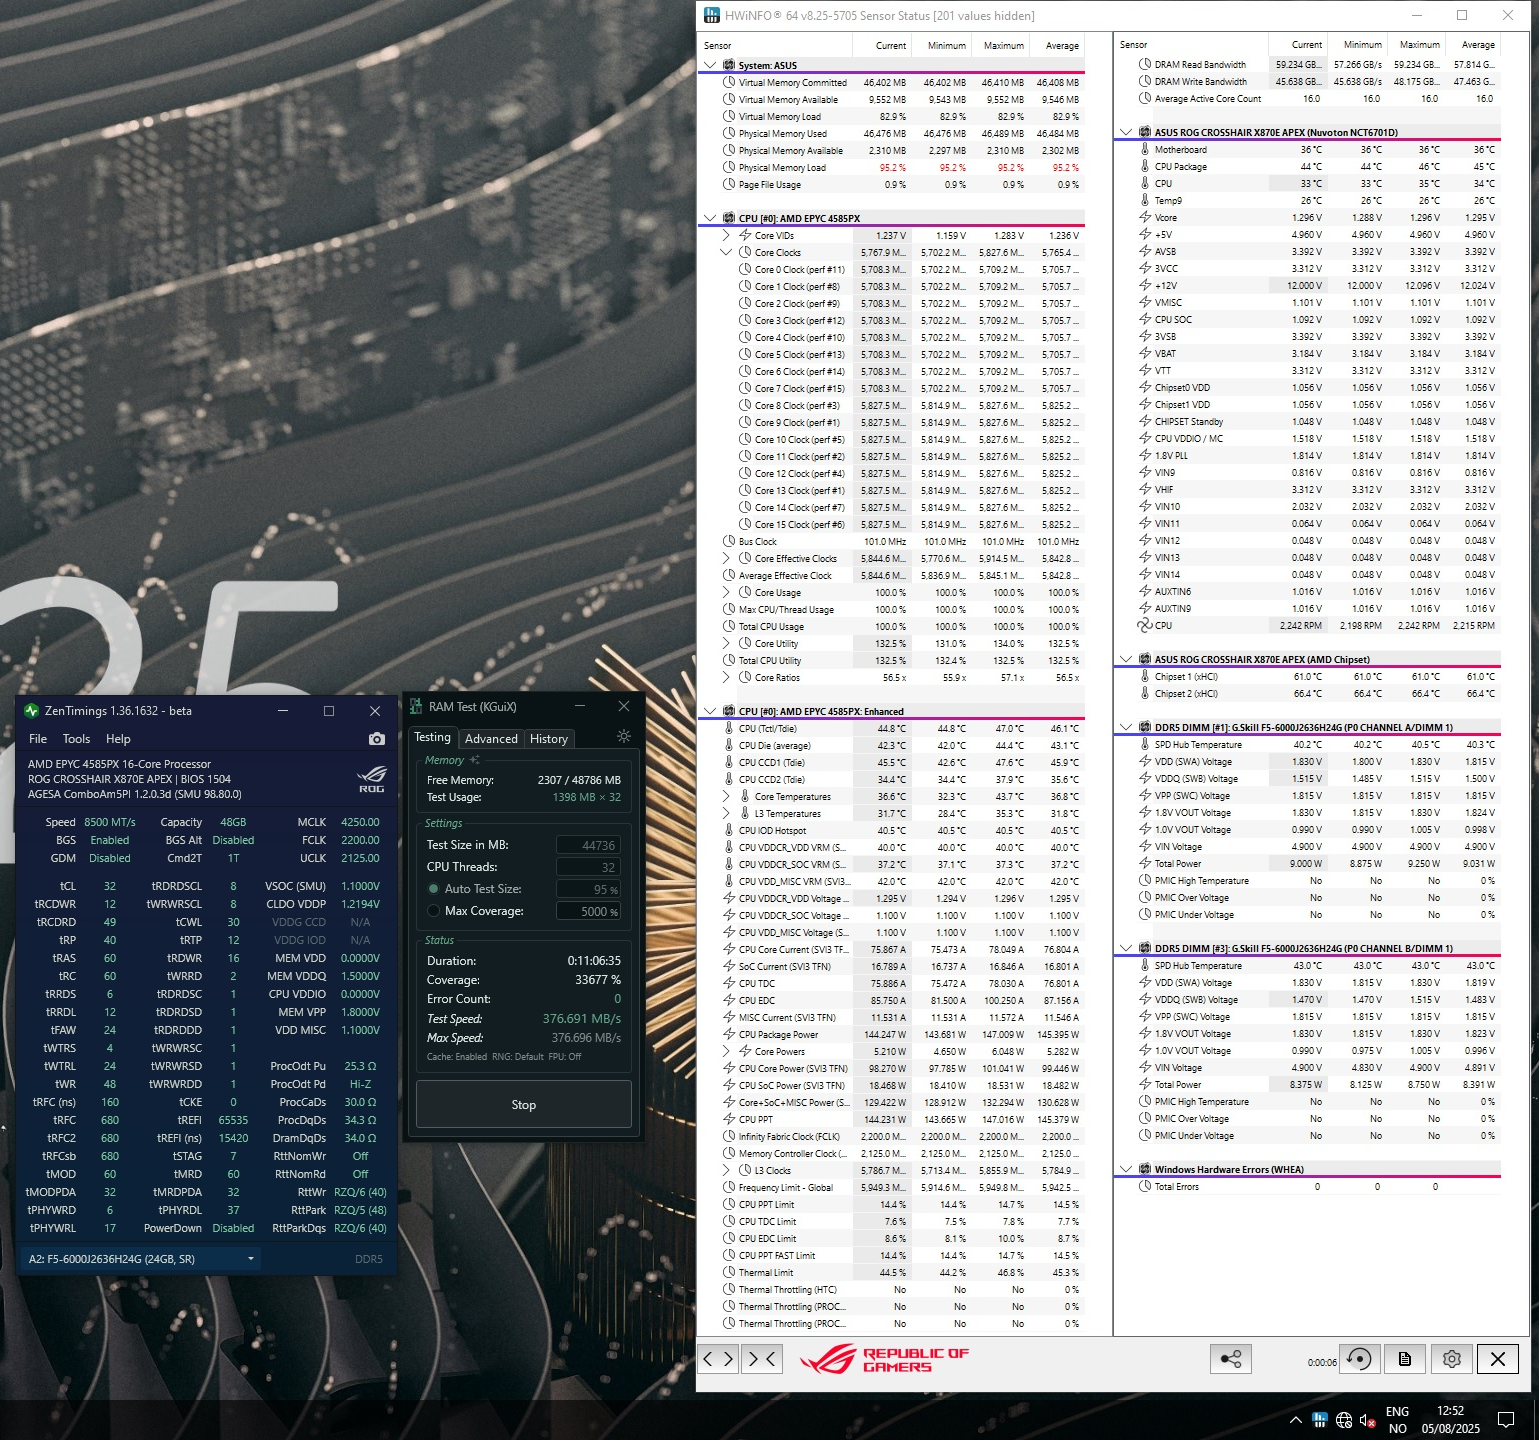This screenshot has width=1539, height=1440.
Task: Open the Windows notification center icon
Action: [x=1505, y=1420]
